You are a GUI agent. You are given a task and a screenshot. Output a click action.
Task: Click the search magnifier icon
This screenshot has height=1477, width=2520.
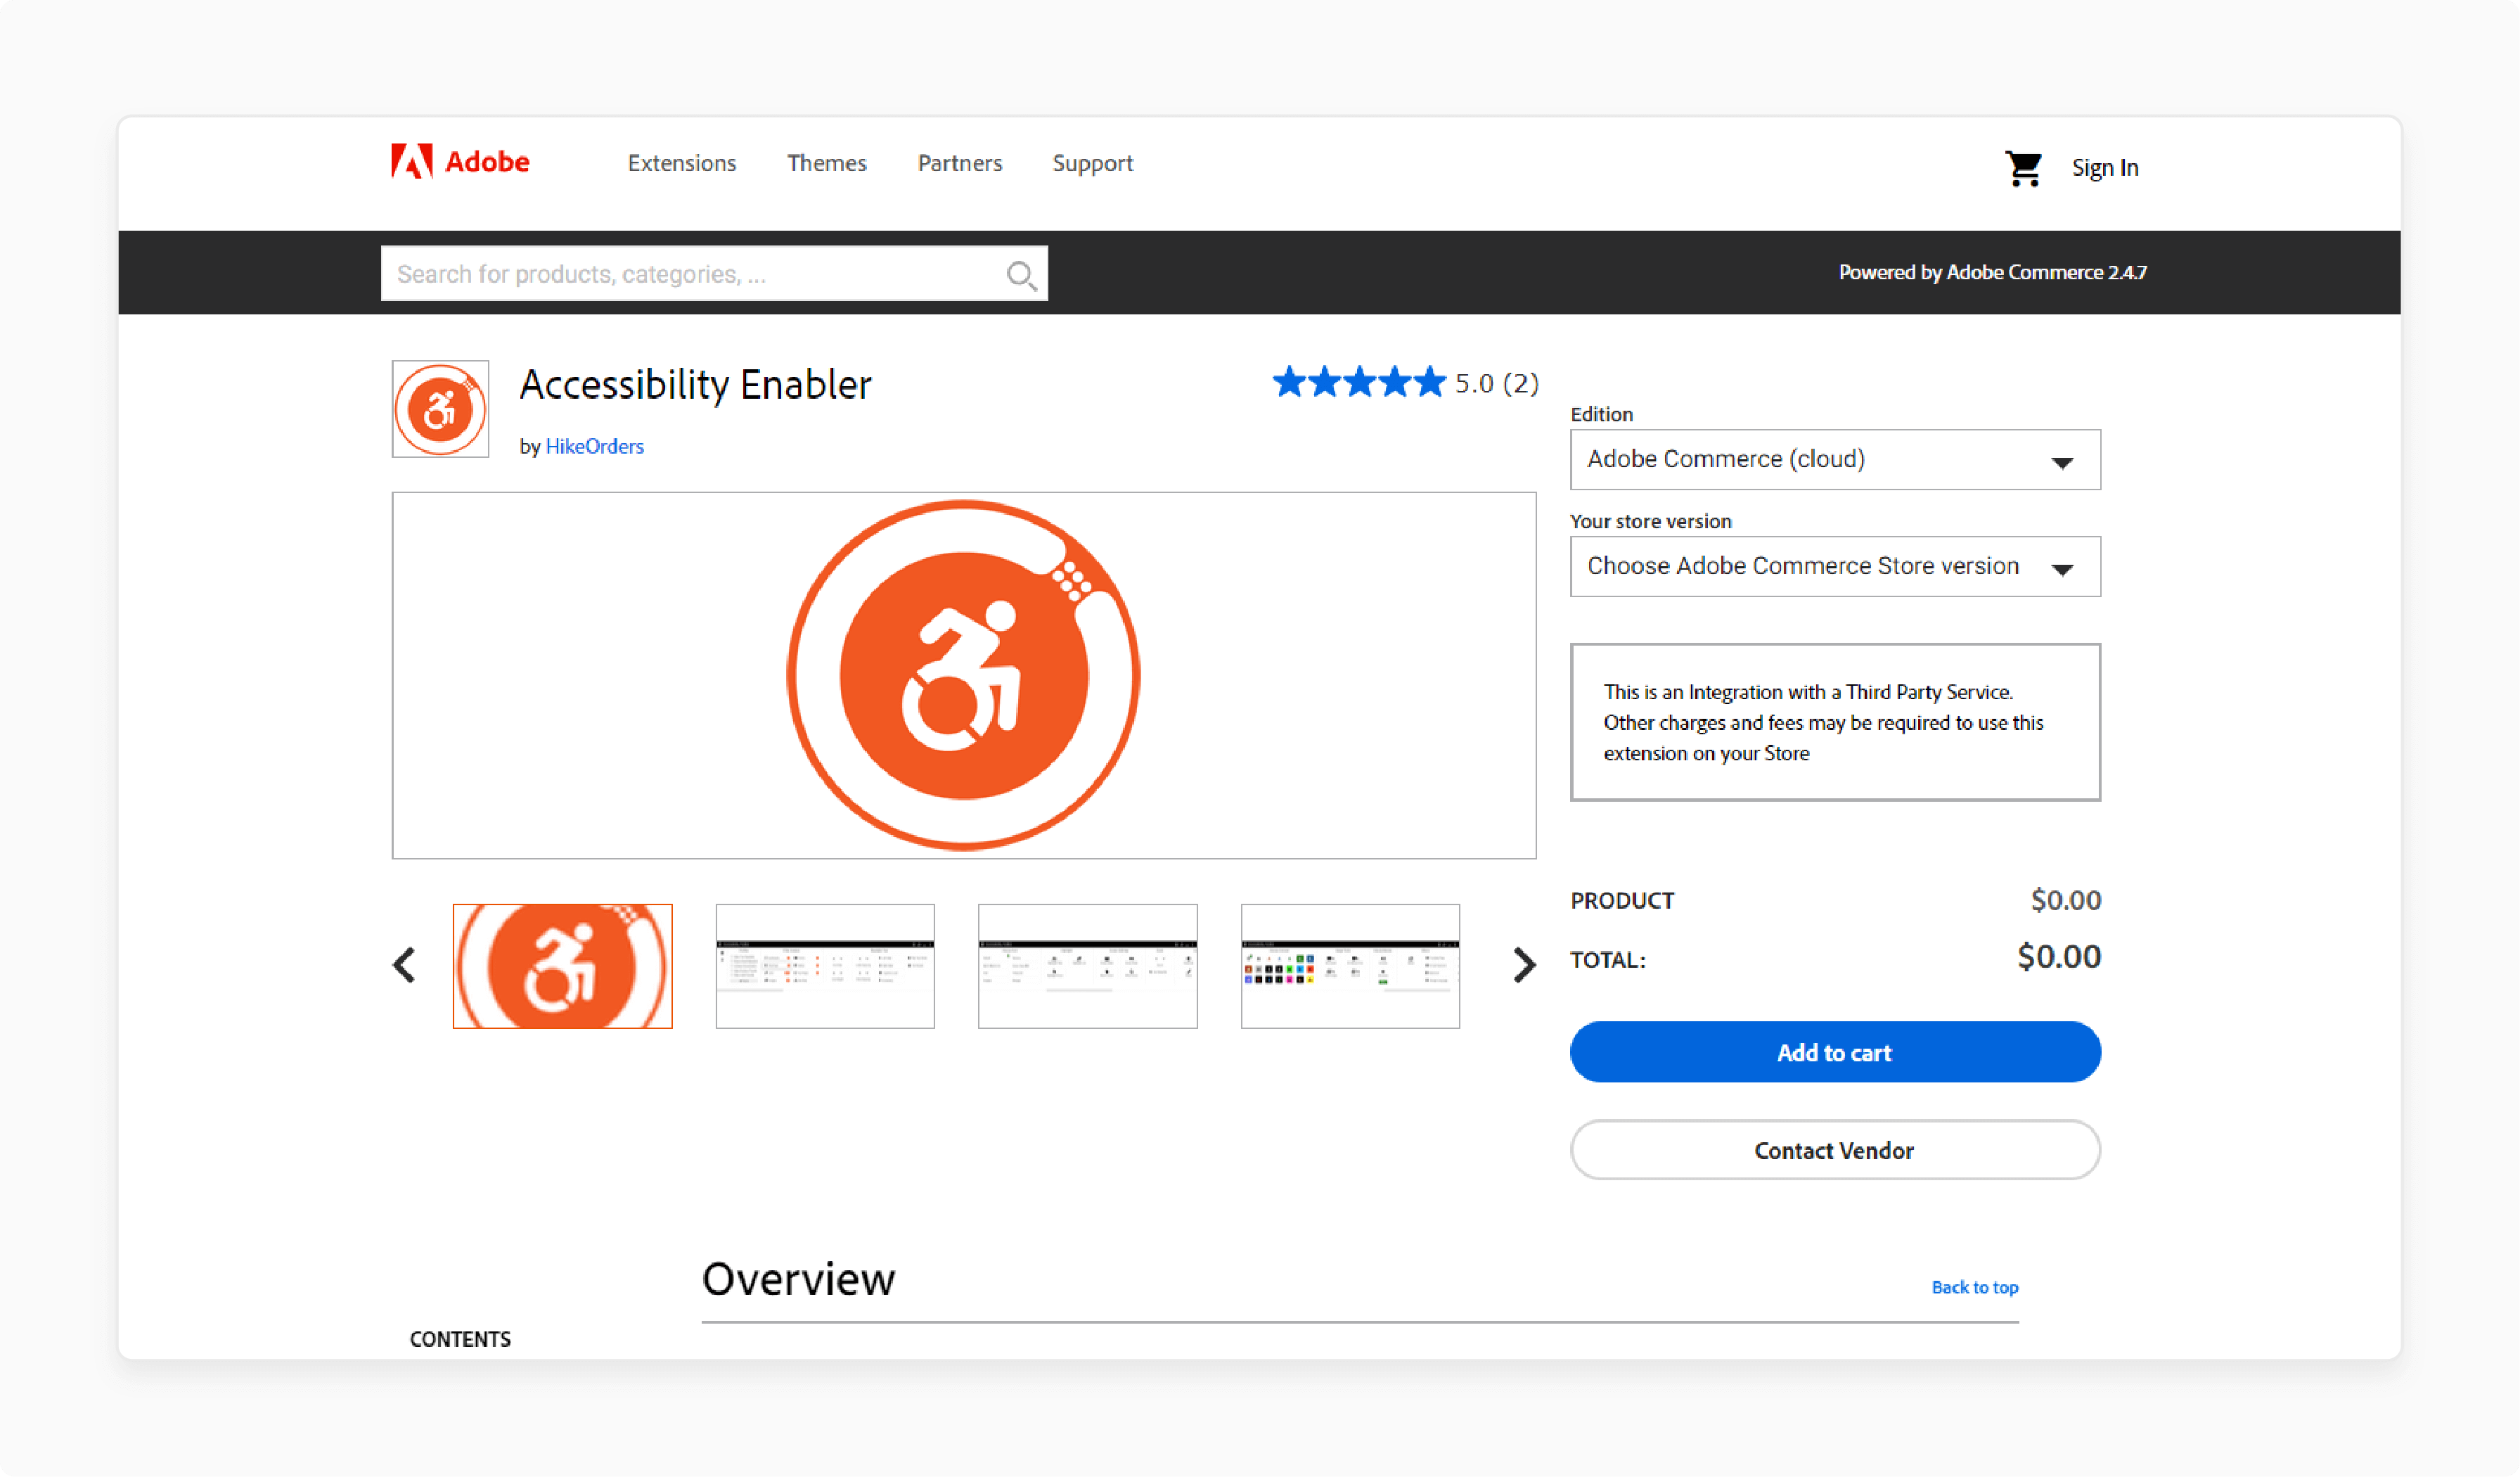[1020, 274]
